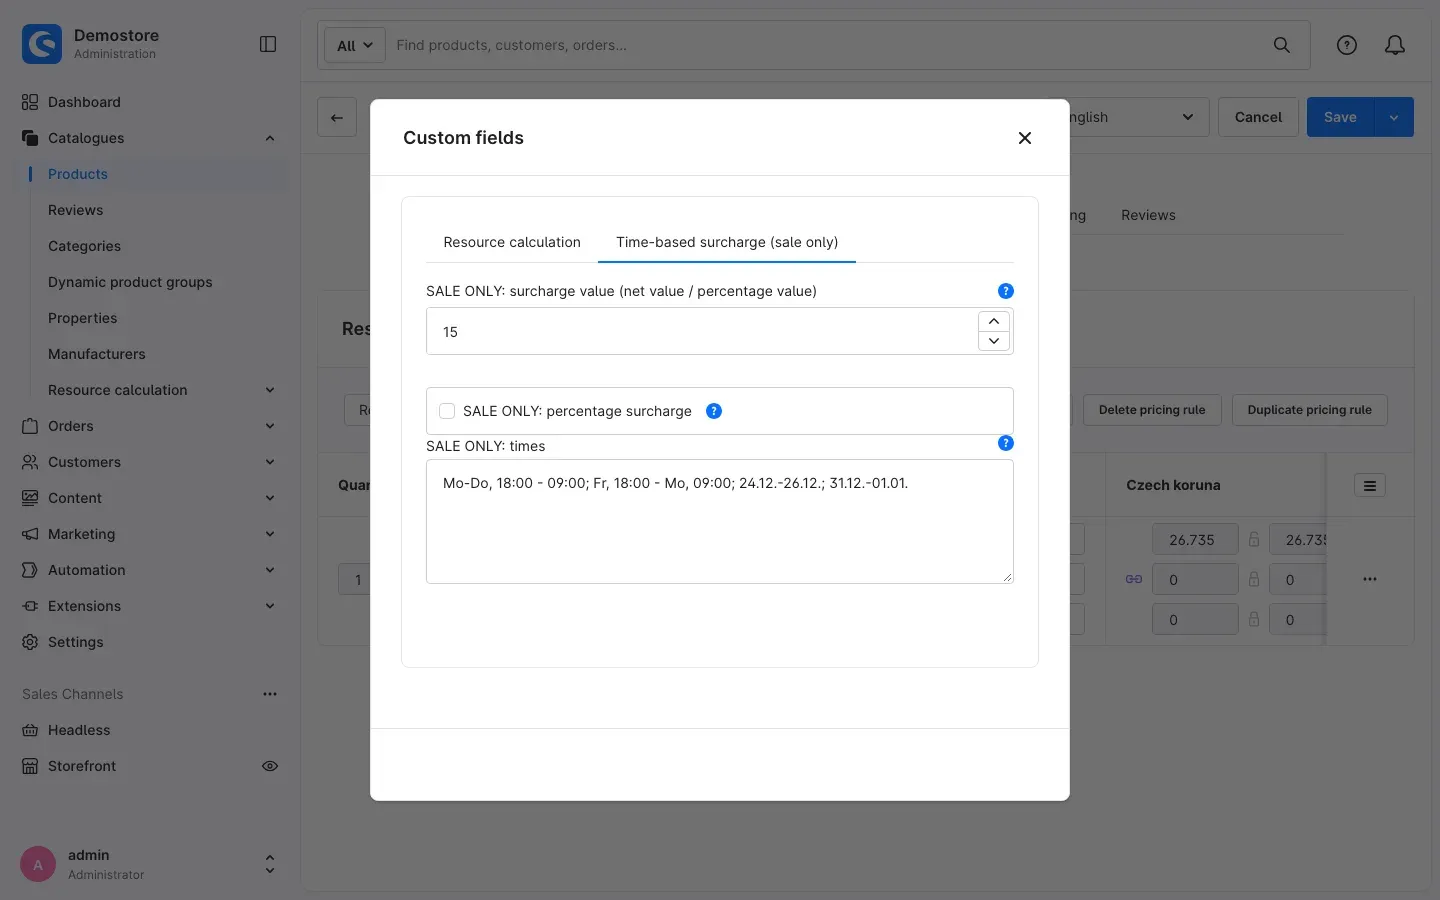Increase surcharge value with up arrow

(x=994, y=321)
